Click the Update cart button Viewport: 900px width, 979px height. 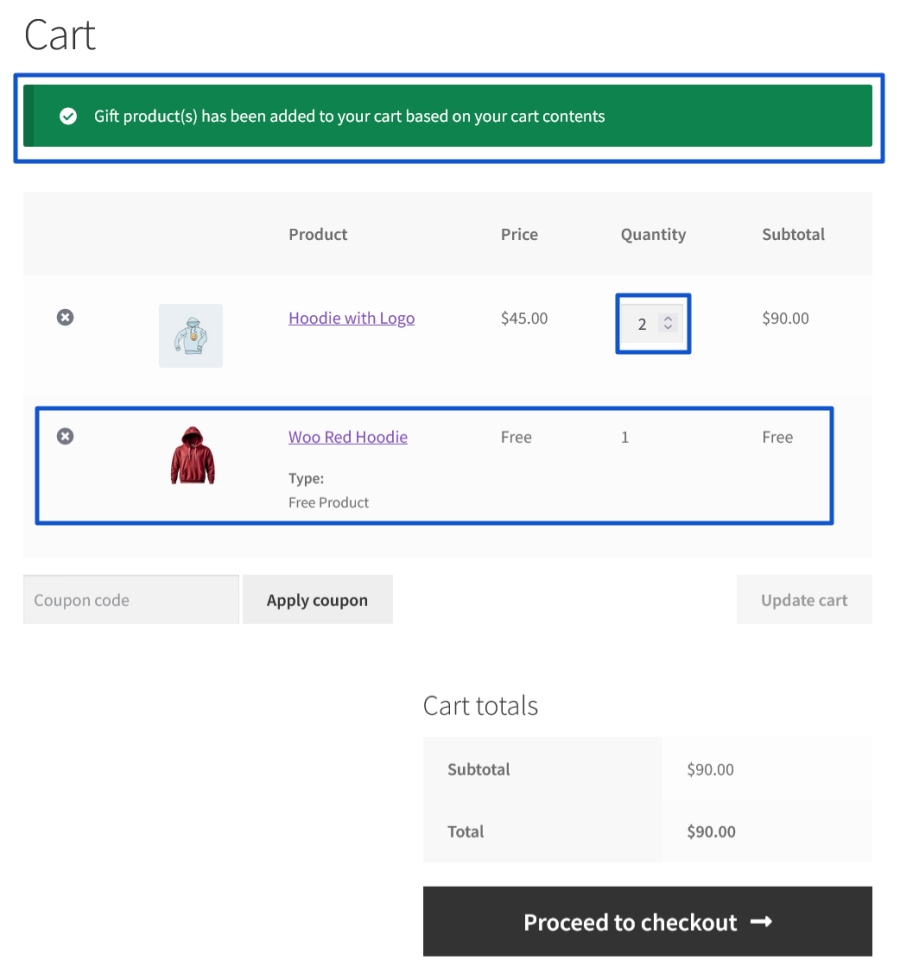(804, 600)
